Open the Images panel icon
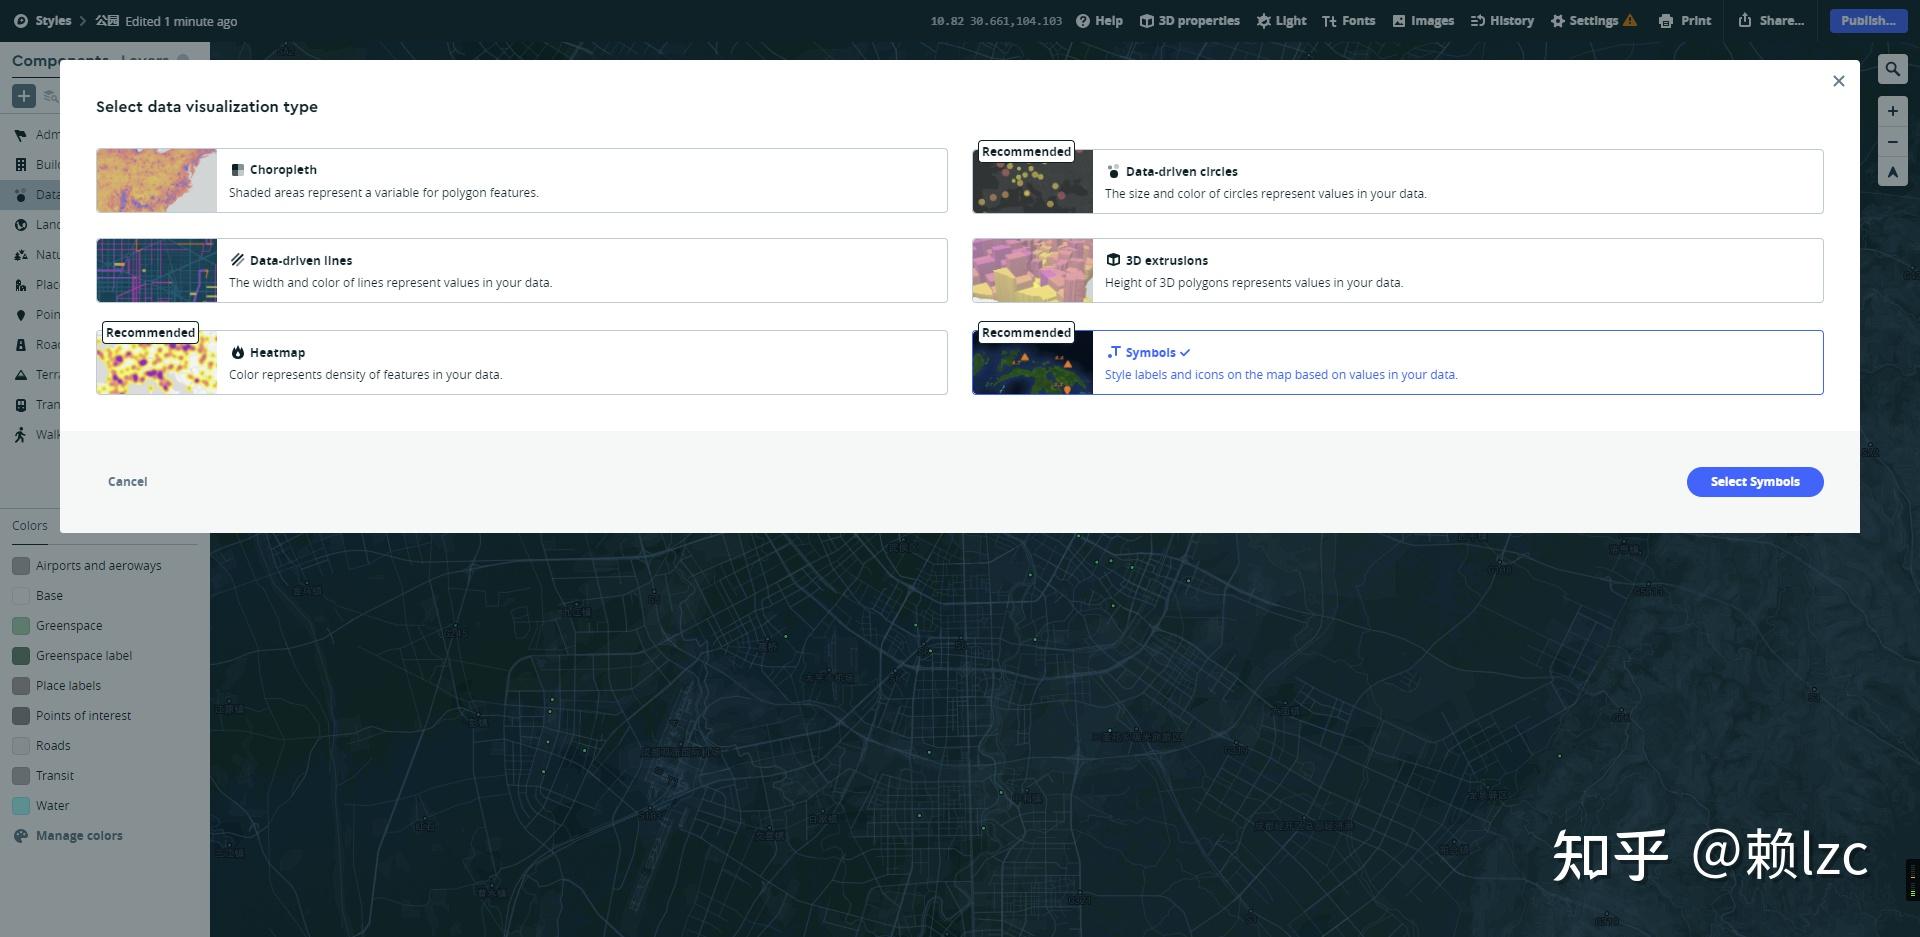1920x937 pixels. 1422,20
